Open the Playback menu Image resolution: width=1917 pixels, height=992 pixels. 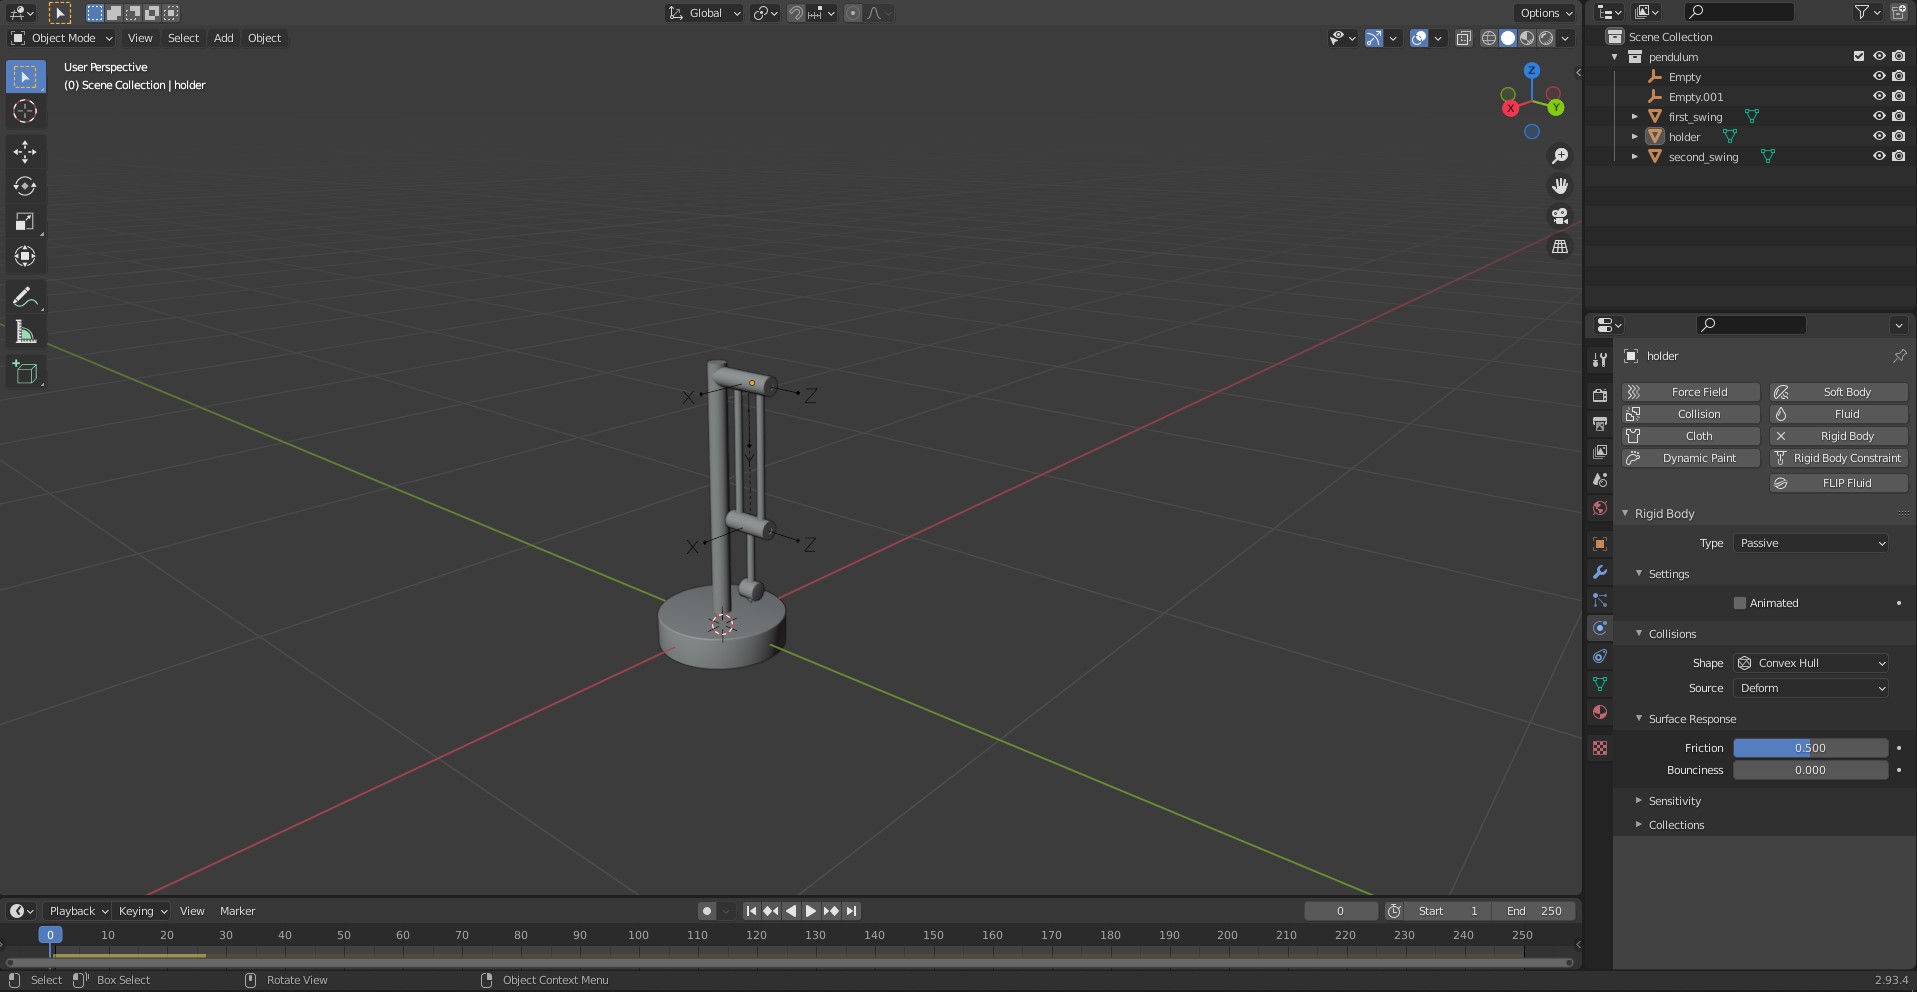pyautogui.click(x=77, y=911)
